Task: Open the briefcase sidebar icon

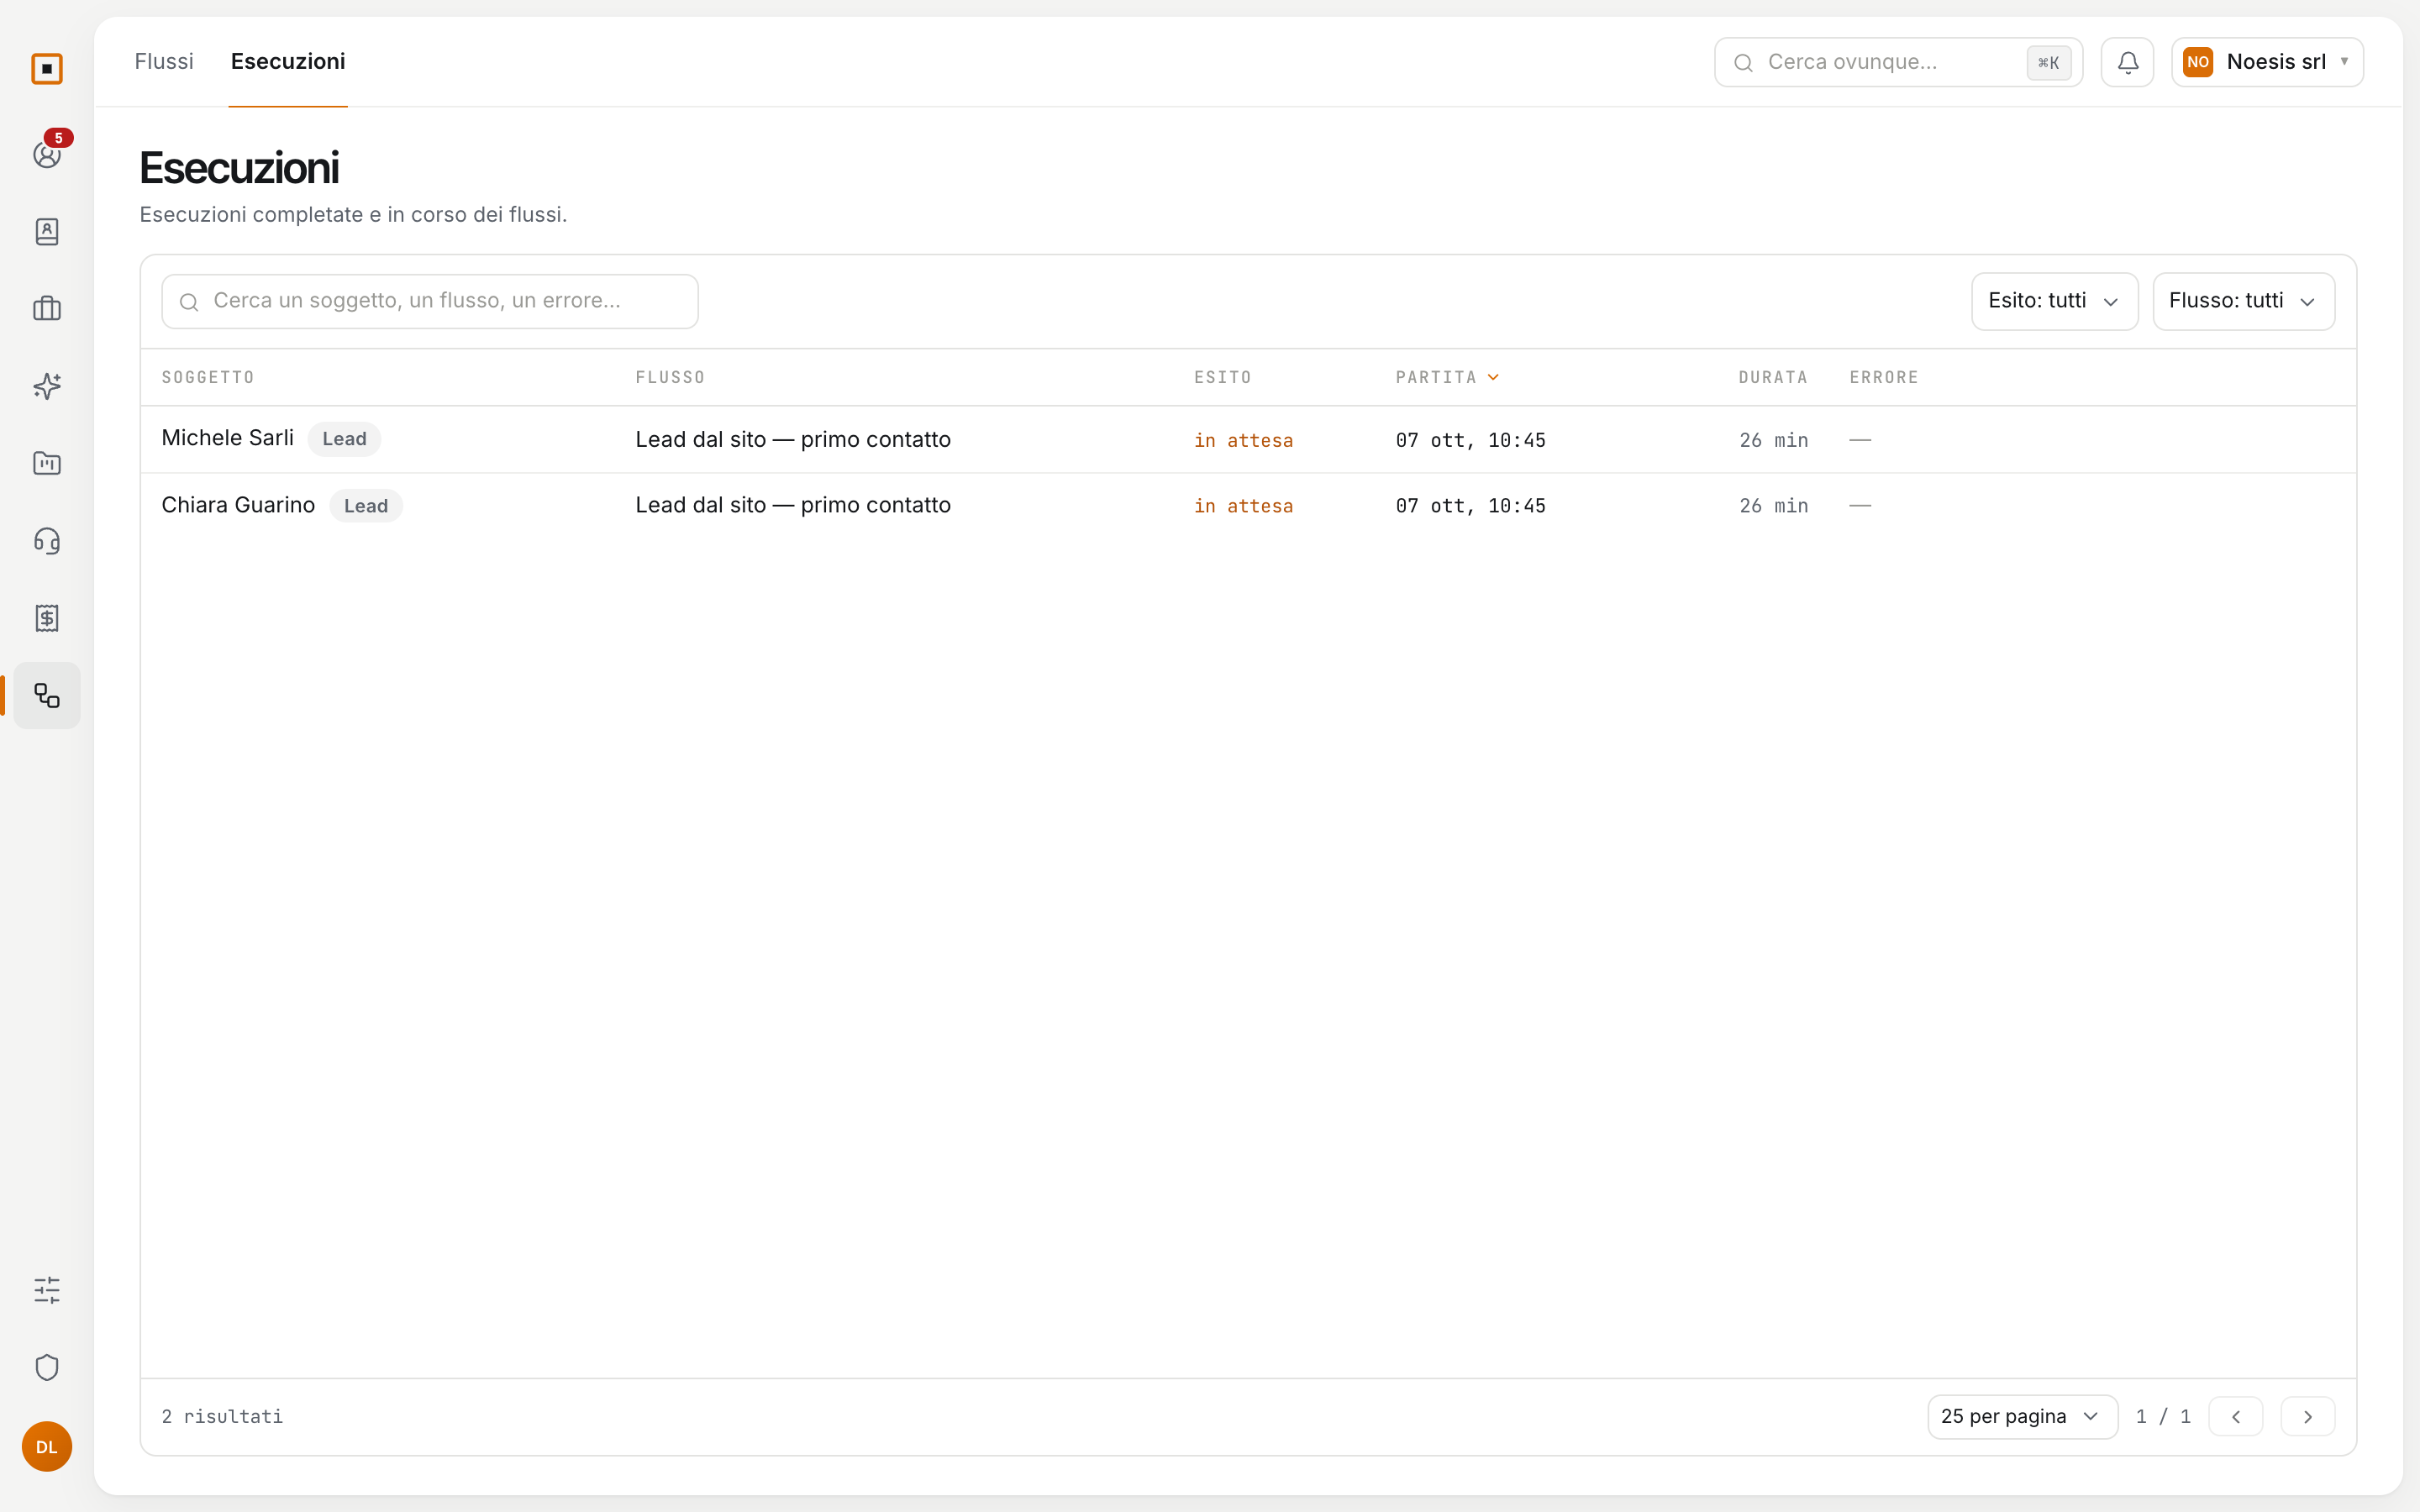Action: coord(47,309)
